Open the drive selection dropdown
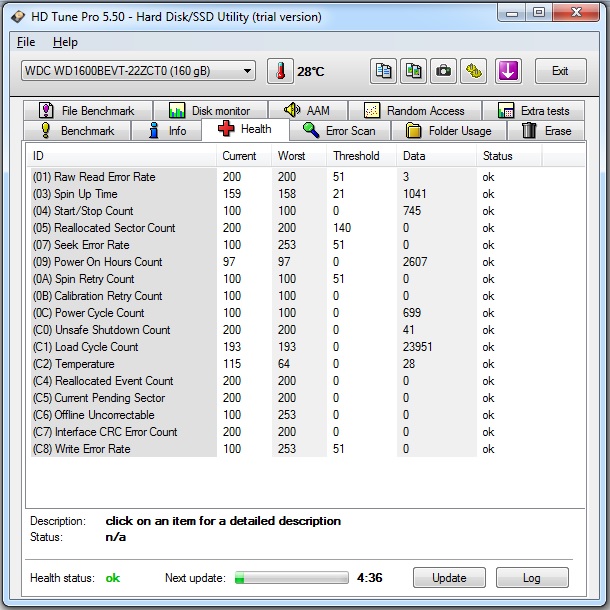The height and width of the screenshot is (610, 610). click(137, 71)
